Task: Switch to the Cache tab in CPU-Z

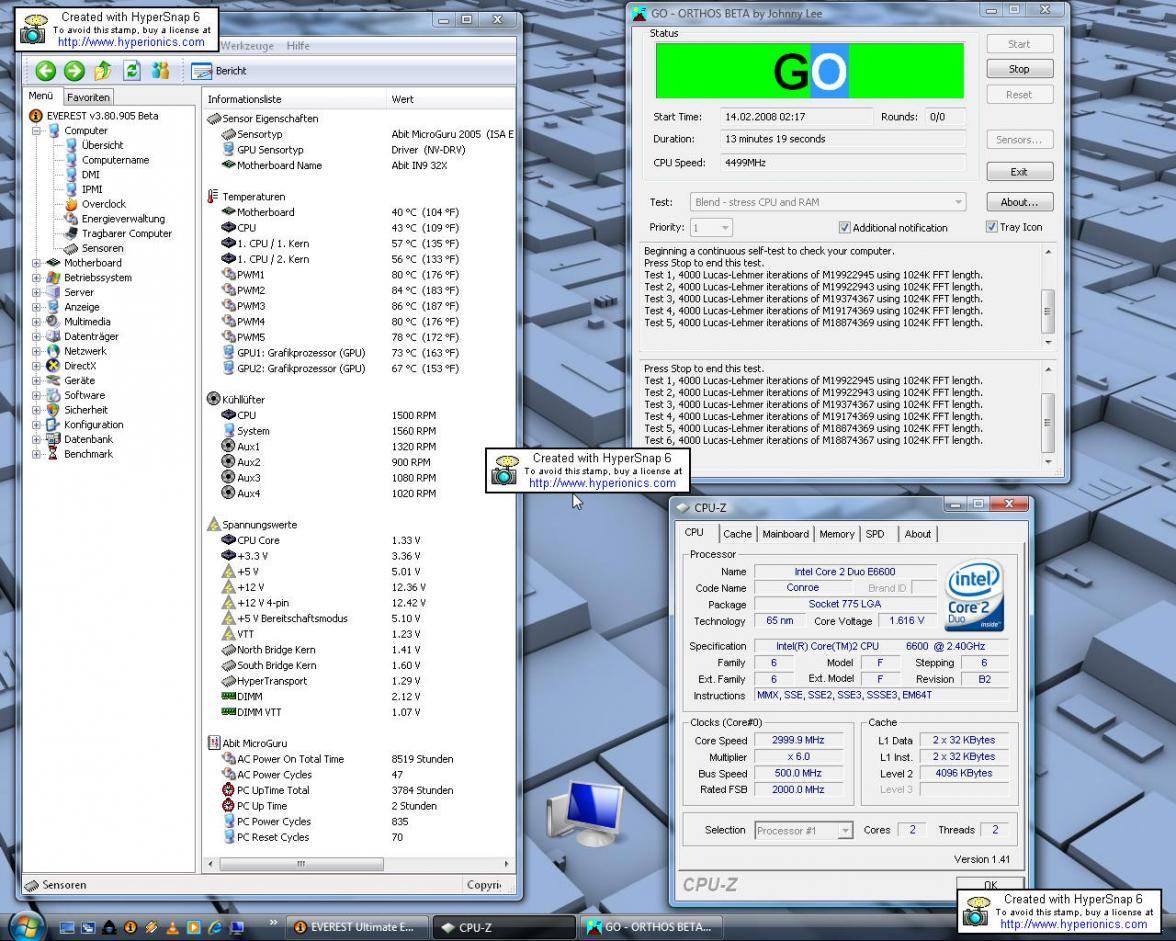Action: point(737,534)
